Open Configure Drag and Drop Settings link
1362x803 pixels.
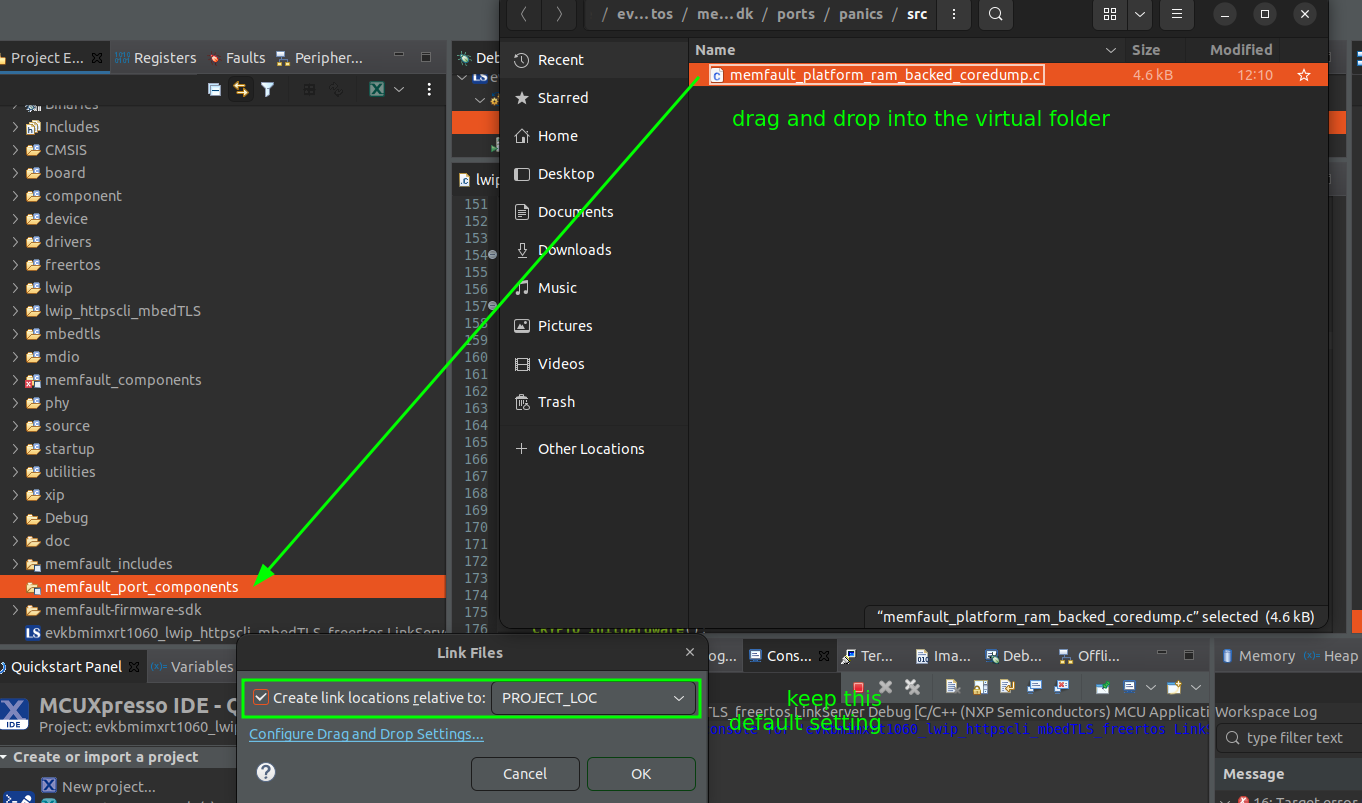[x=366, y=734]
